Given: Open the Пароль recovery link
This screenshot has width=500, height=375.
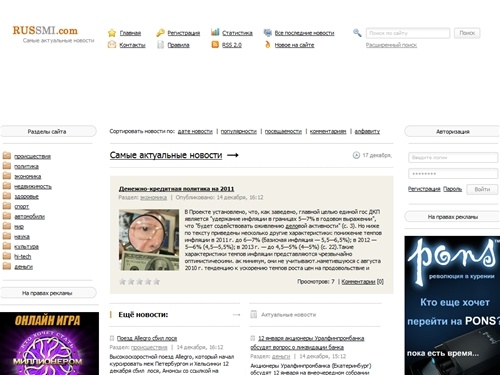Looking at the screenshot, I should click(x=452, y=189).
